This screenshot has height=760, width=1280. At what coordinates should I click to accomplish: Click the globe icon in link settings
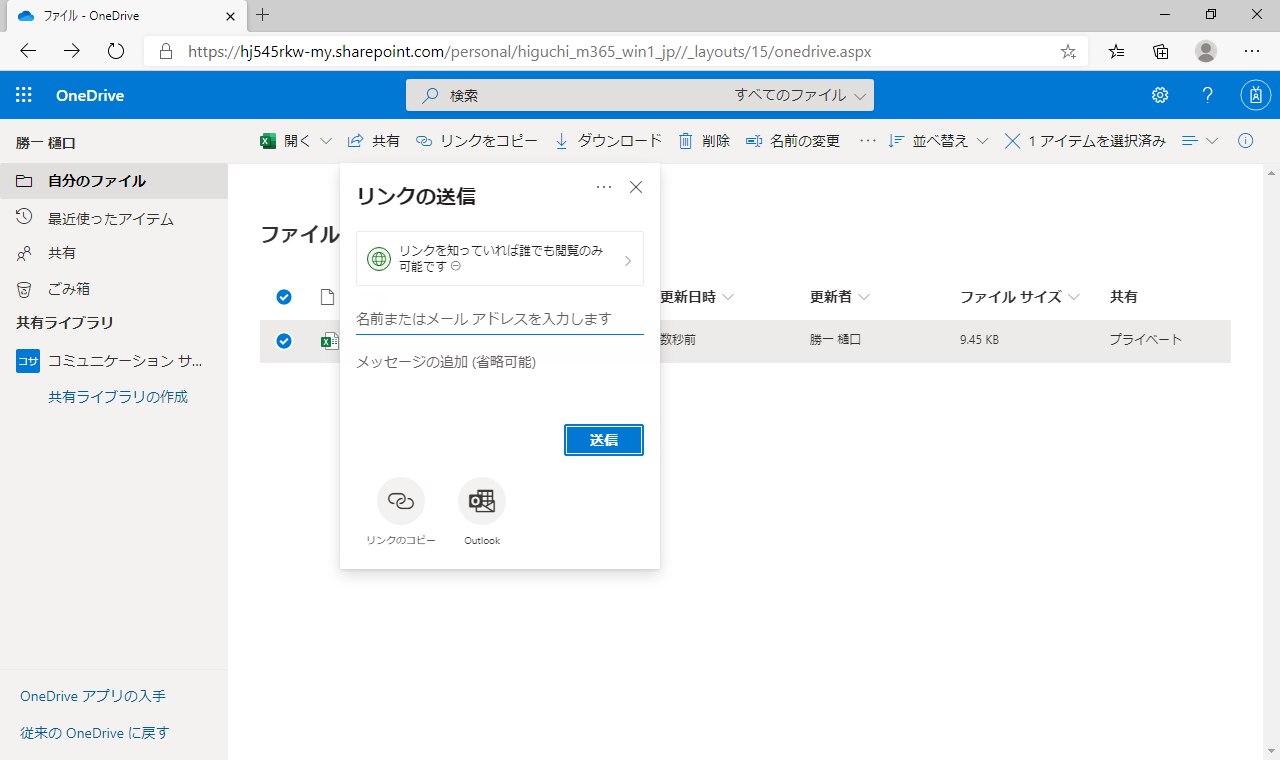[379, 259]
